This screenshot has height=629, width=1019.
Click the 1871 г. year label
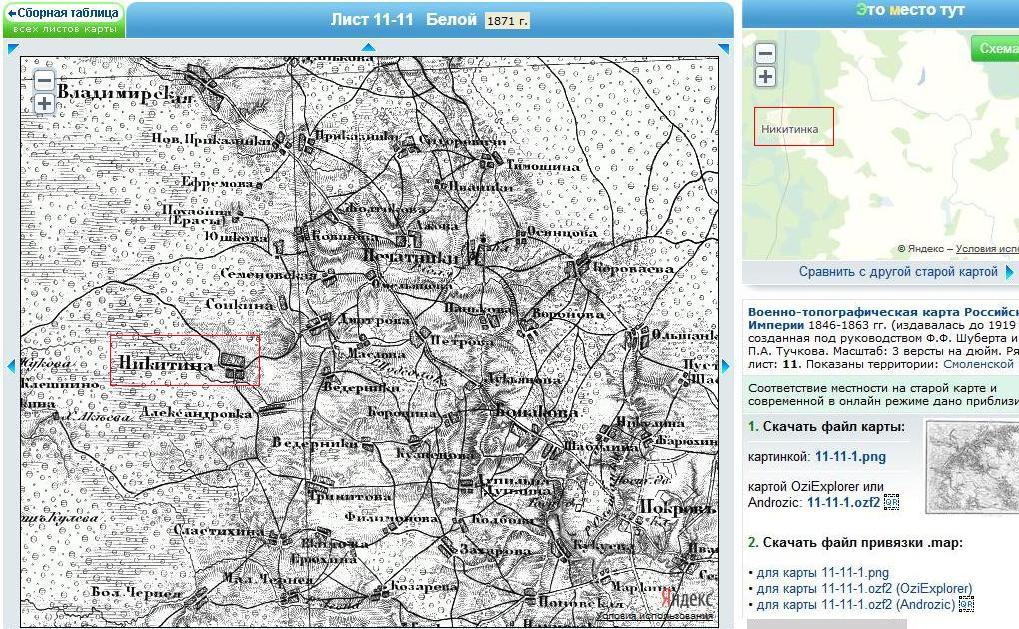[x=508, y=21]
